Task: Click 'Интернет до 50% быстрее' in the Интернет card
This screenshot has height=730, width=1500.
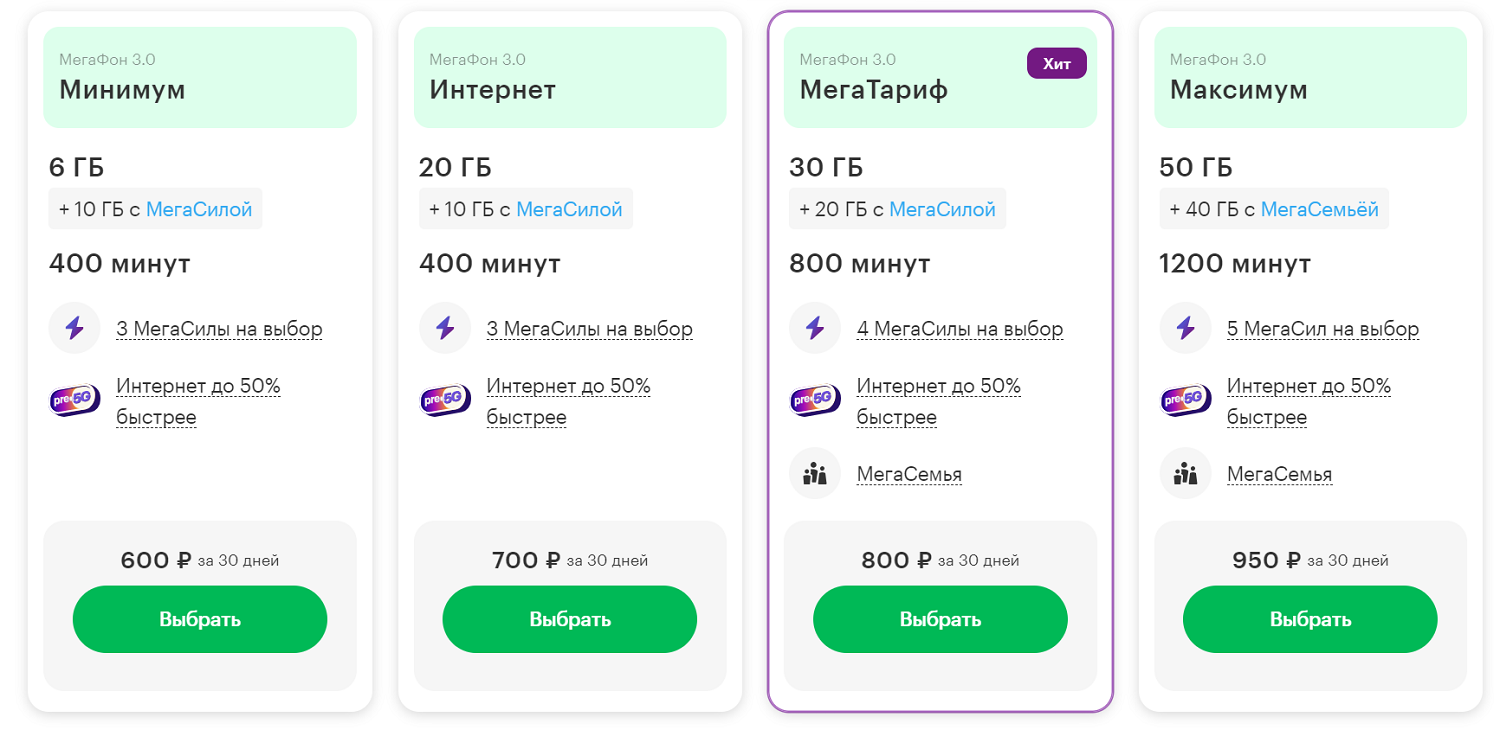Action: coord(569,401)
